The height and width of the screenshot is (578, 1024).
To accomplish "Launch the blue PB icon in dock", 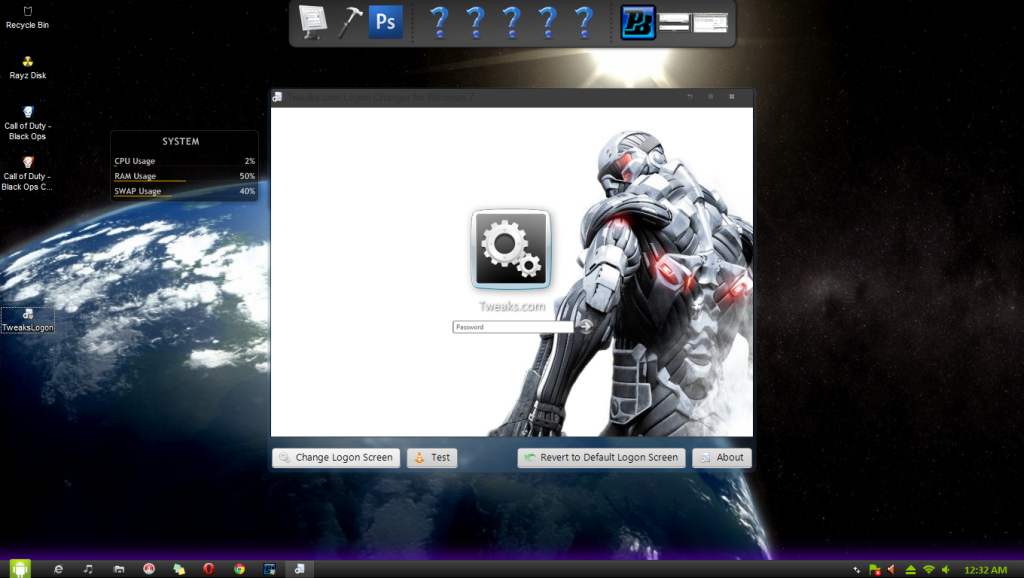I will tap(638, 22).
